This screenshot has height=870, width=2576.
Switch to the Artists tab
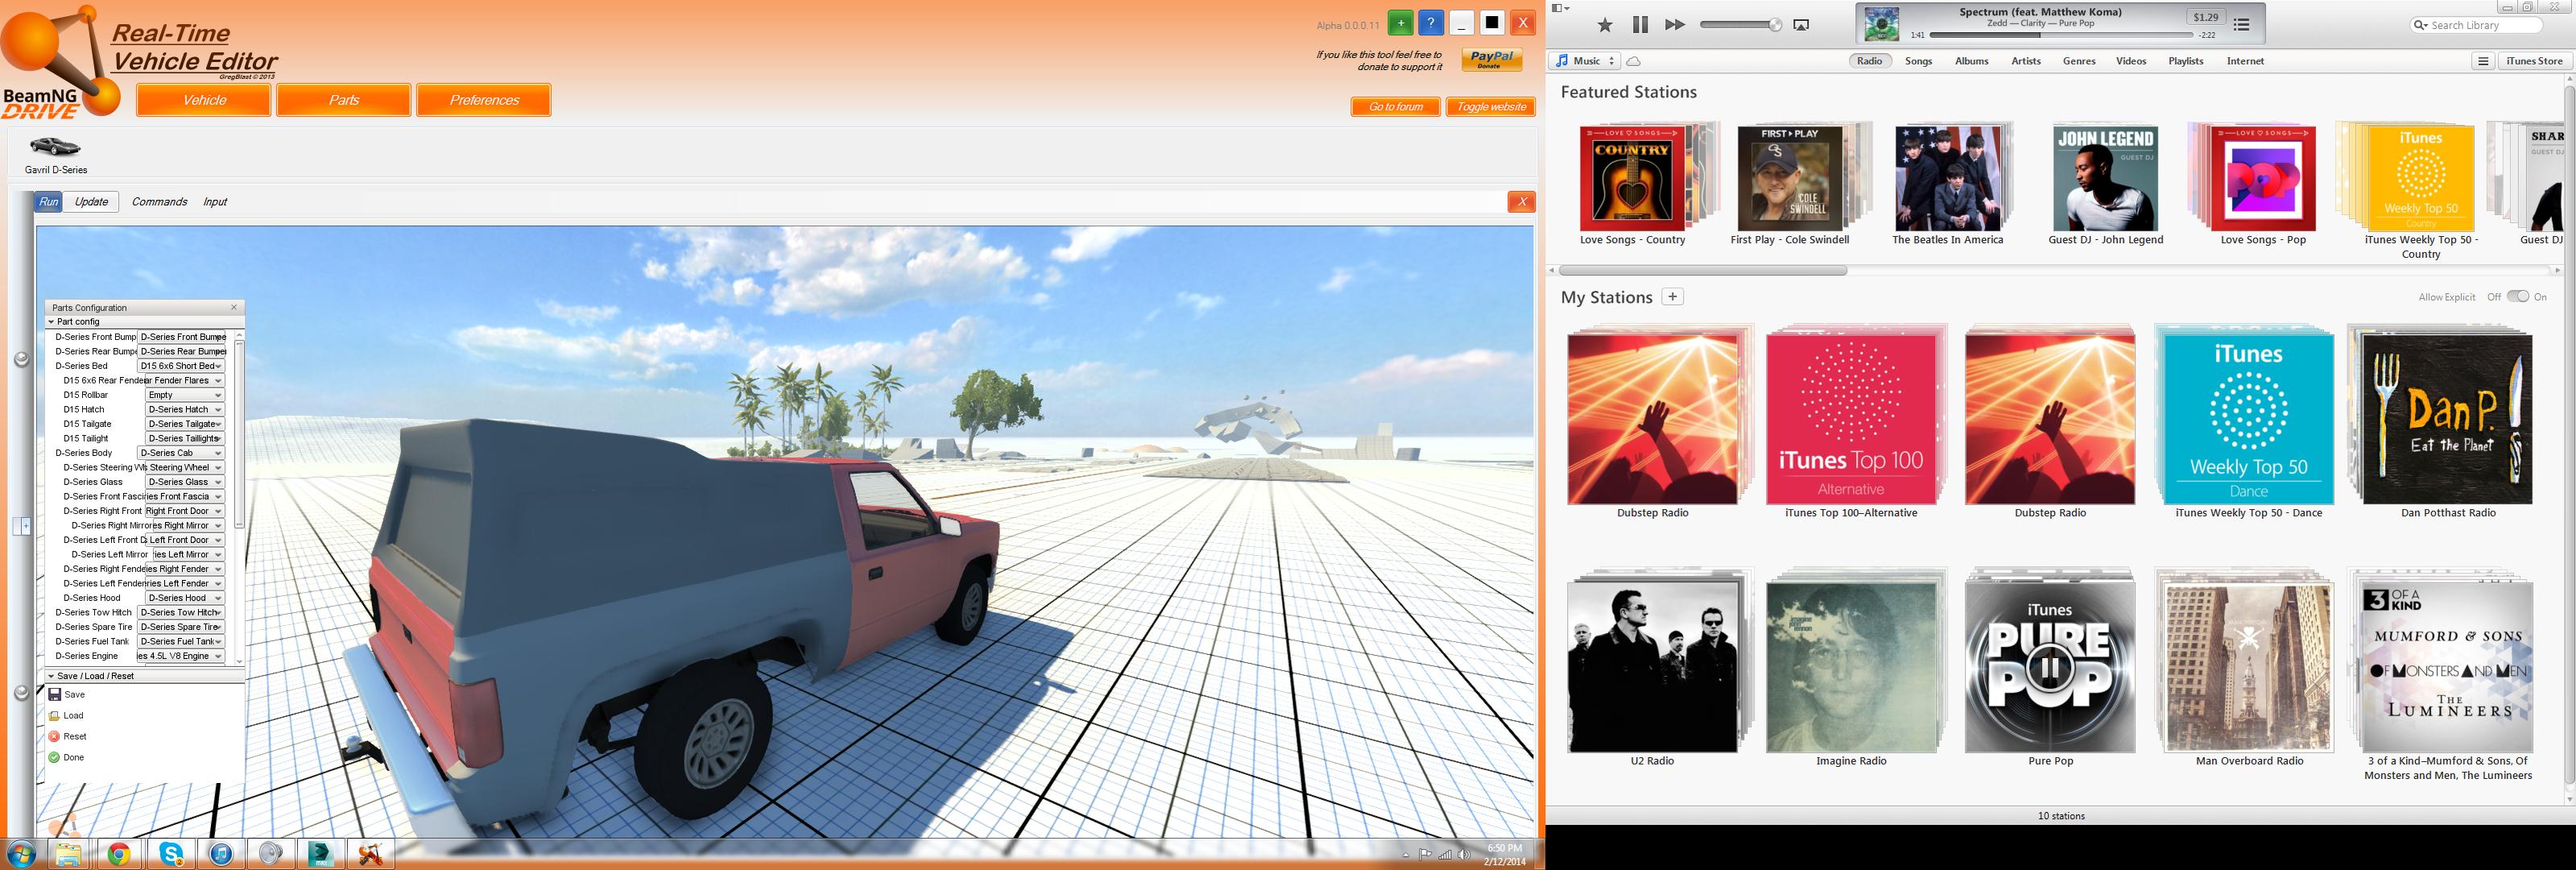tap(2026, 61)
